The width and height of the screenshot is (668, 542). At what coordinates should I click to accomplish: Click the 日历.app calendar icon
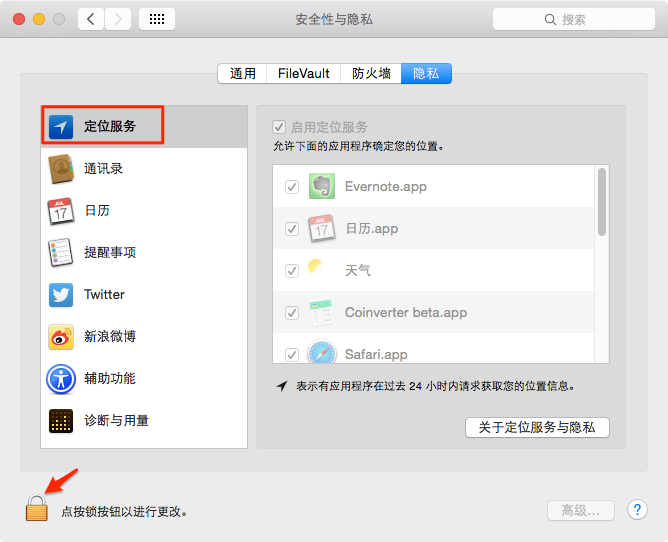(x=322, y=228)
